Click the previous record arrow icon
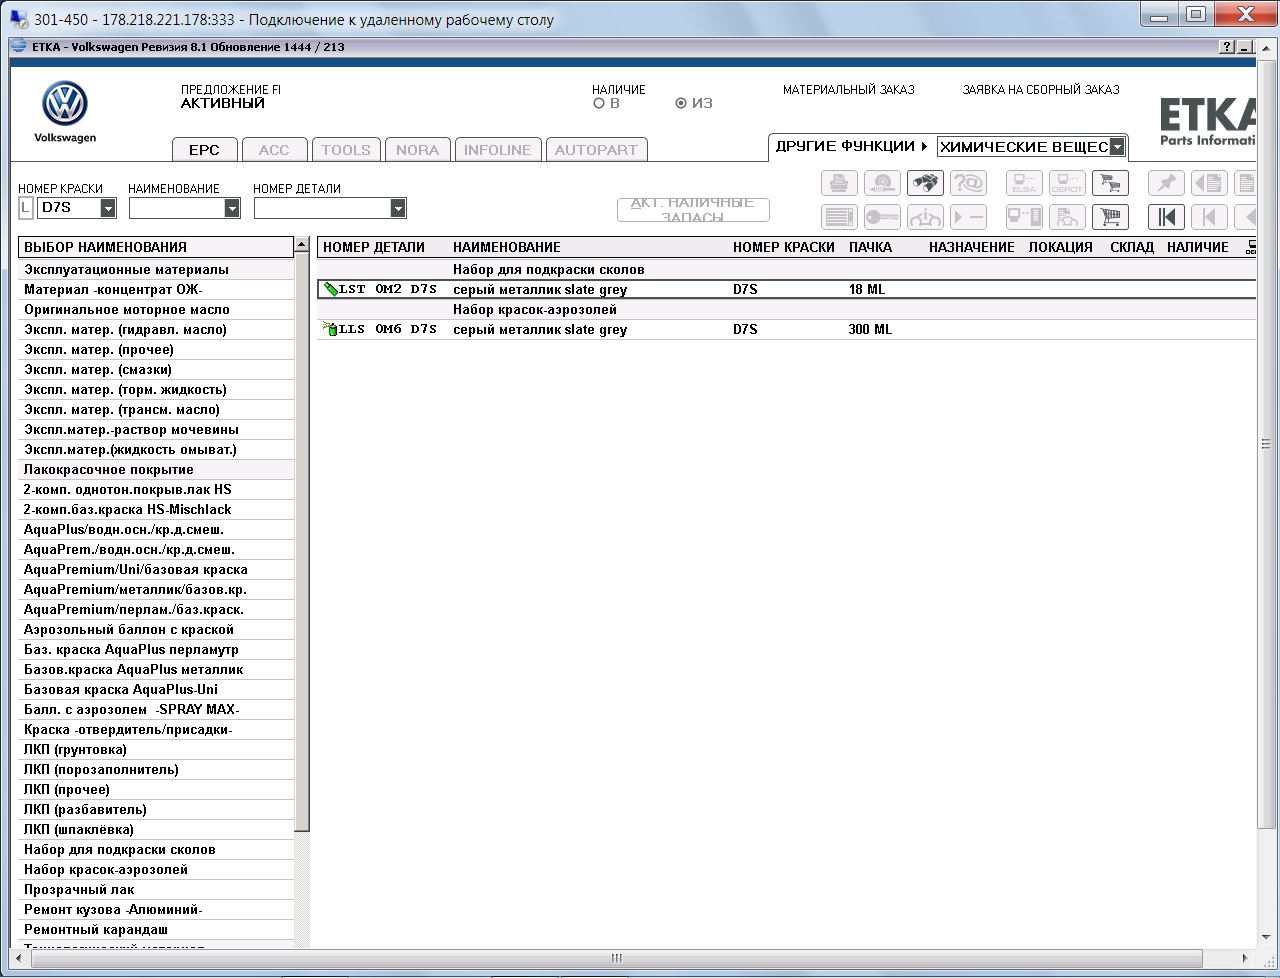Screen dimensions: 1280x978 point(1209,217)
